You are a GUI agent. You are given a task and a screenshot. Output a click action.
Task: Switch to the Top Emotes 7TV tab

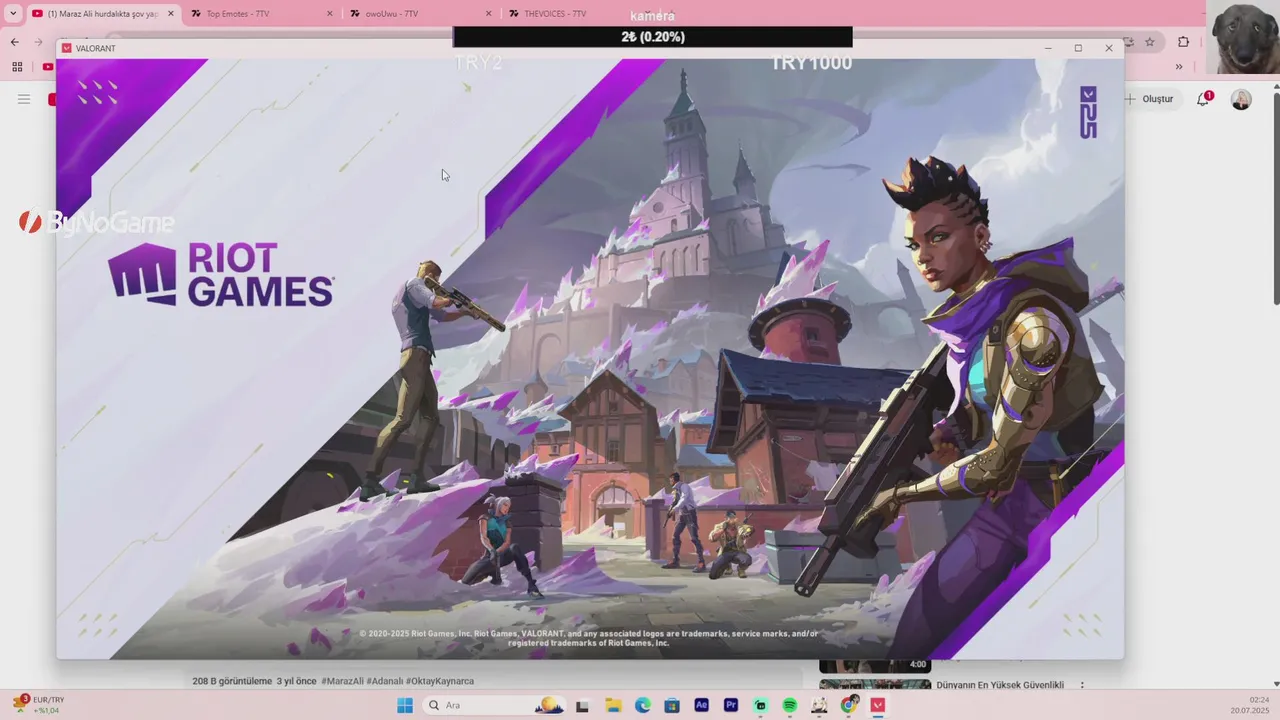pos(260,14)
